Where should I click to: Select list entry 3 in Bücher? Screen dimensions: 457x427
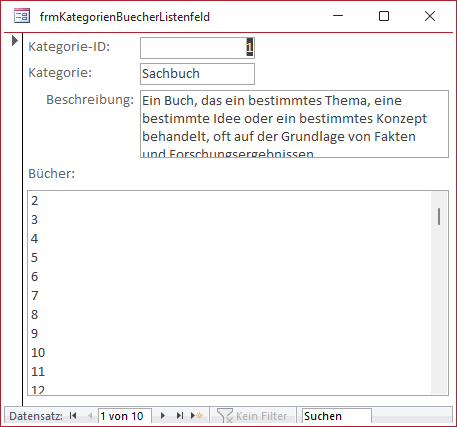229,220
